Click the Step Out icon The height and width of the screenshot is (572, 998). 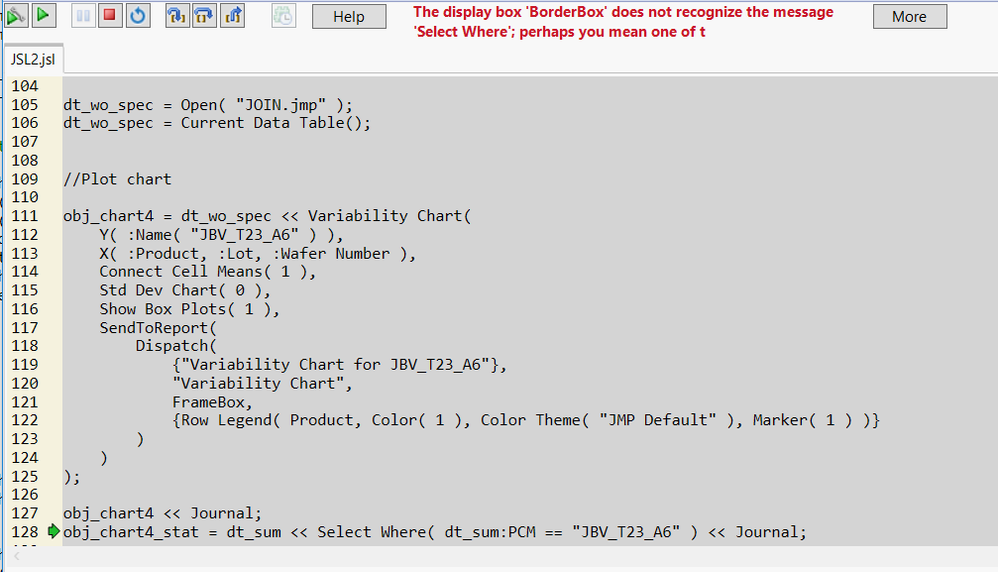coord(232,16)
